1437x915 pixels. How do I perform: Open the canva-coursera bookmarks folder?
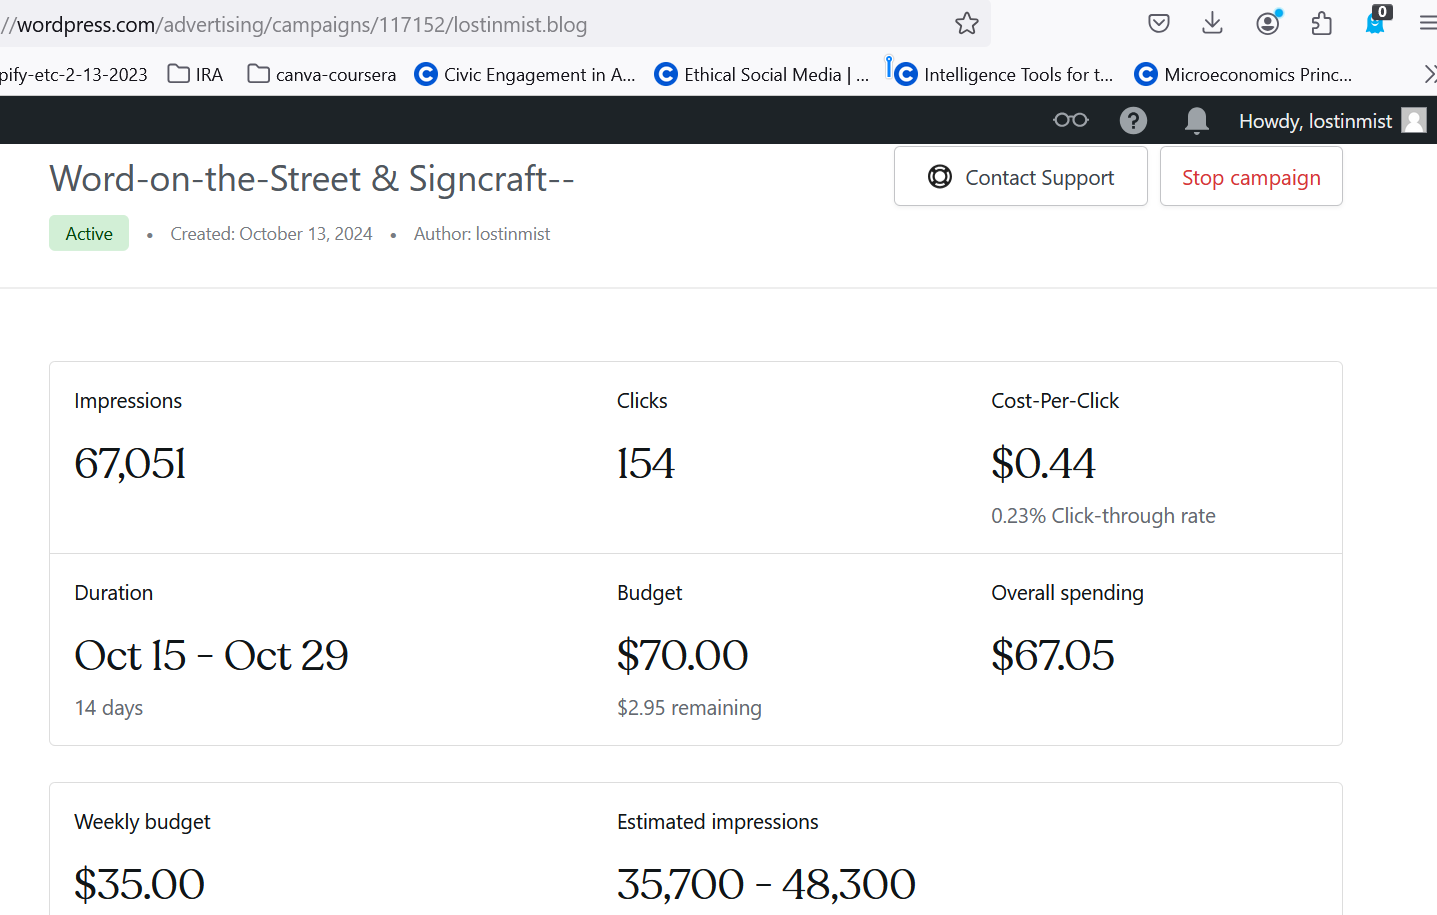click(x=322, y=75)
